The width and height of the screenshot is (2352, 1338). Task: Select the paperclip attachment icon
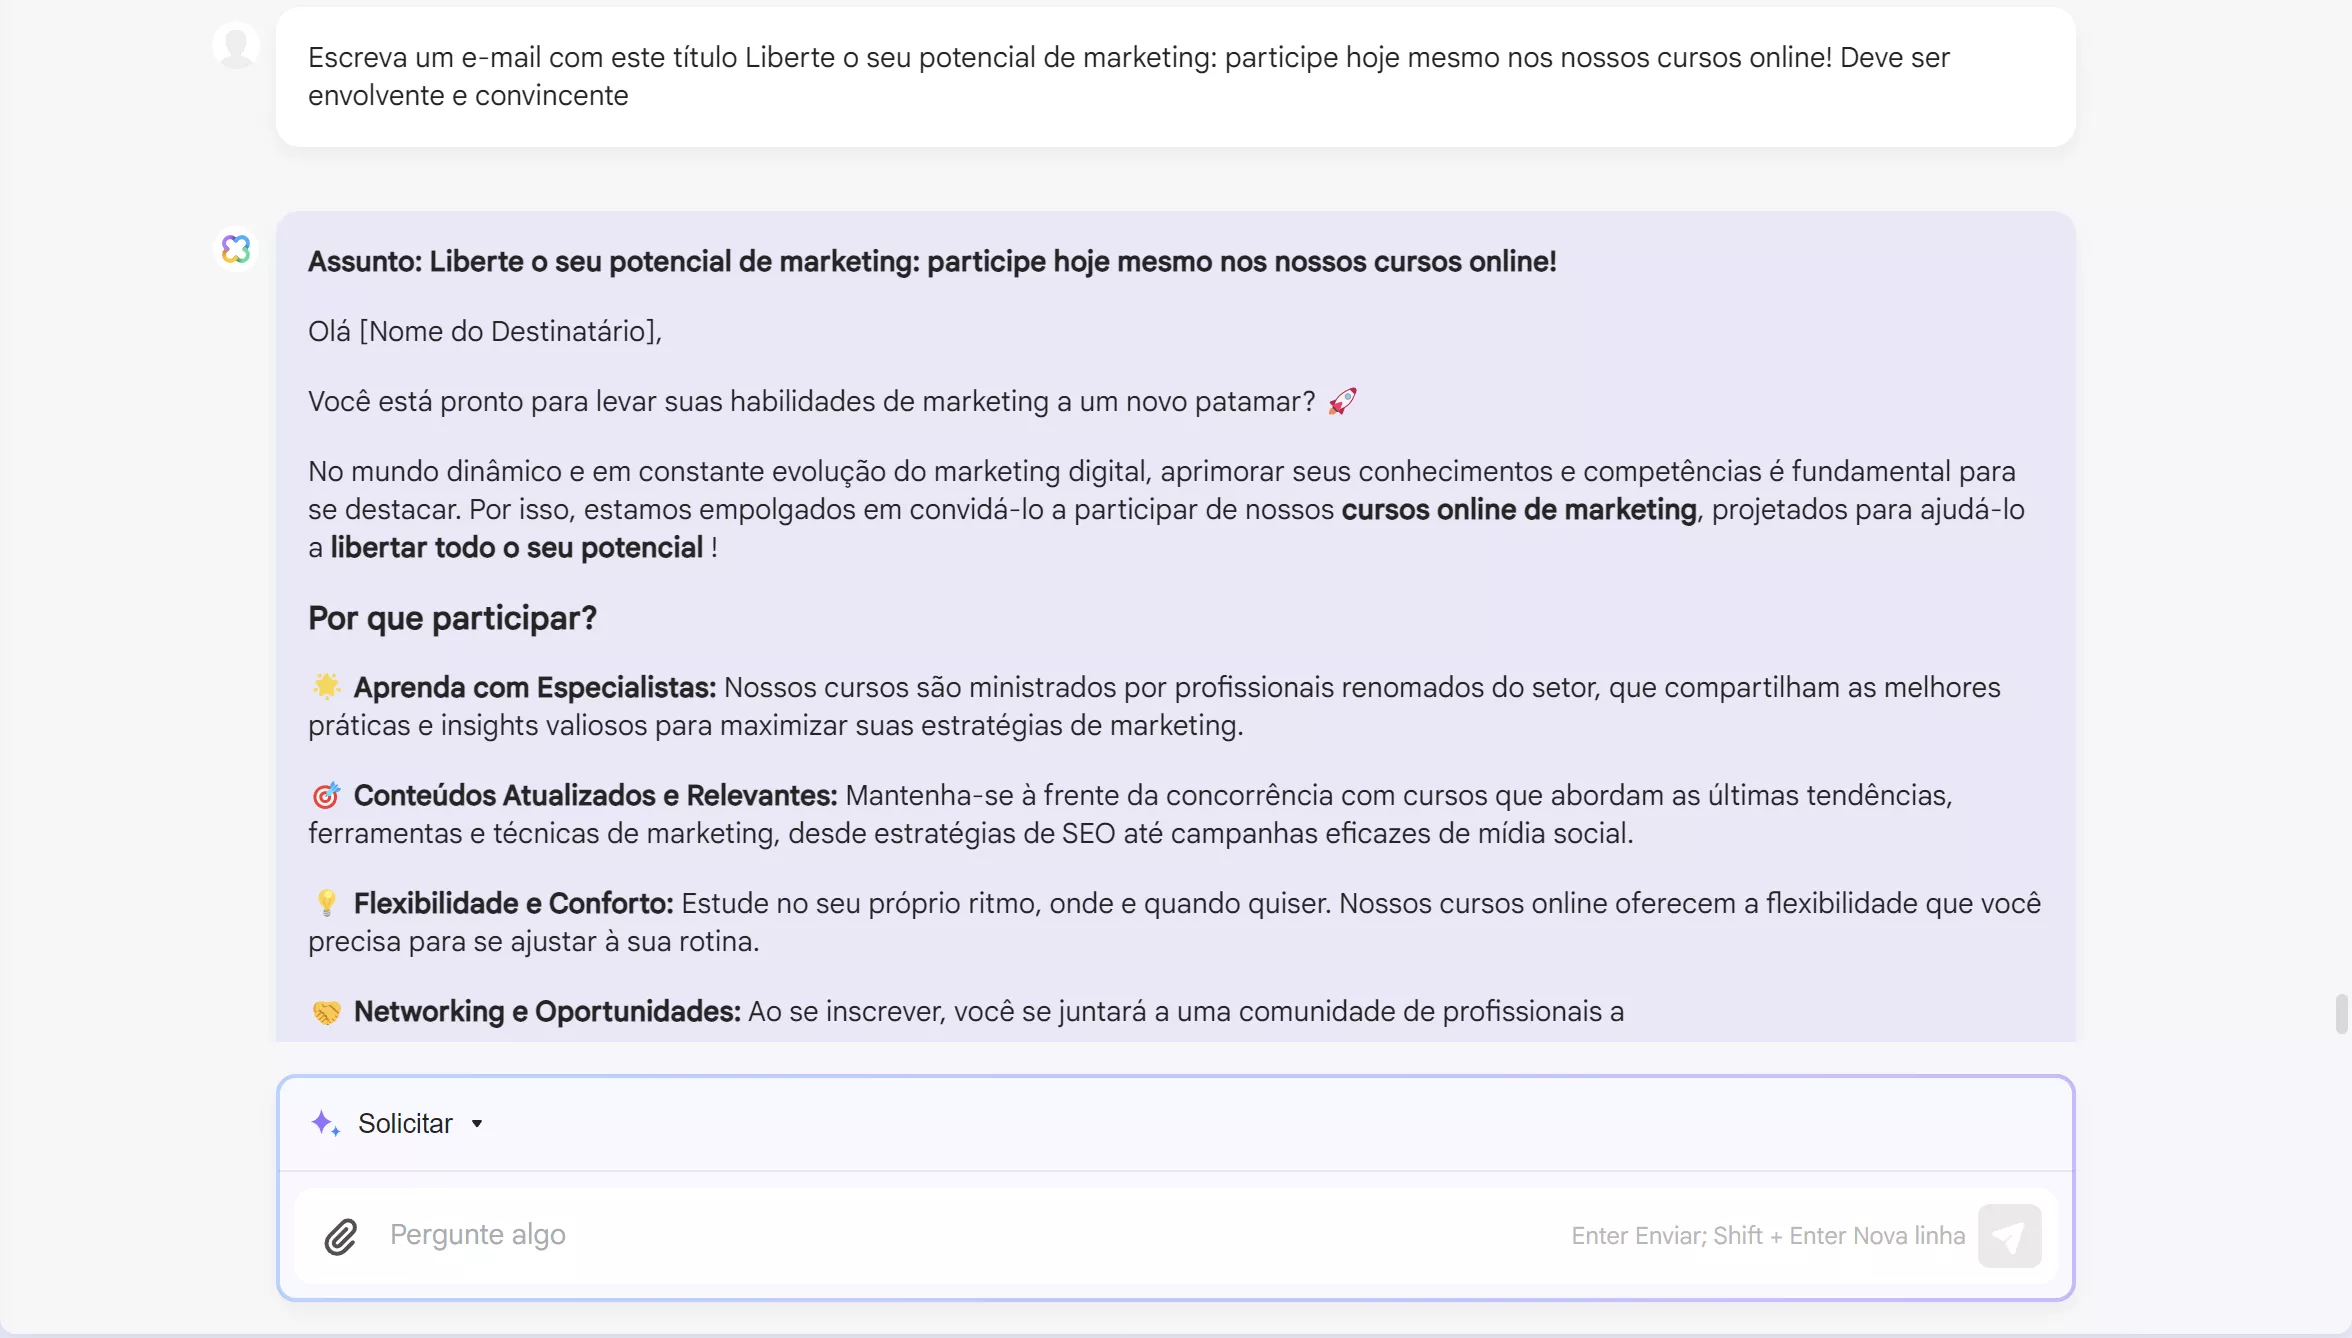tap(340, 1237)
